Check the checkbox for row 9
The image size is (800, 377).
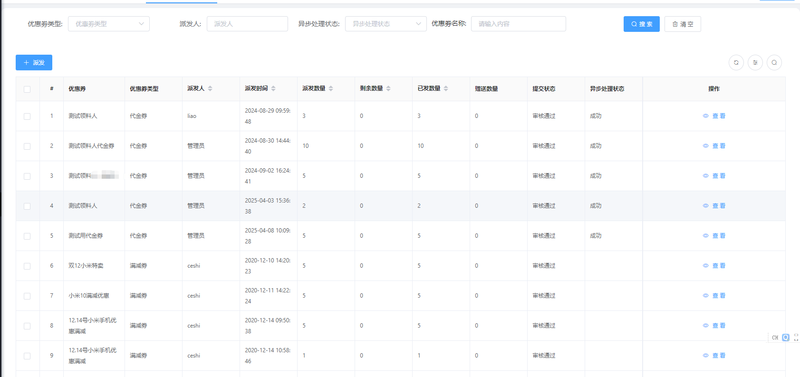coord(27,356)
